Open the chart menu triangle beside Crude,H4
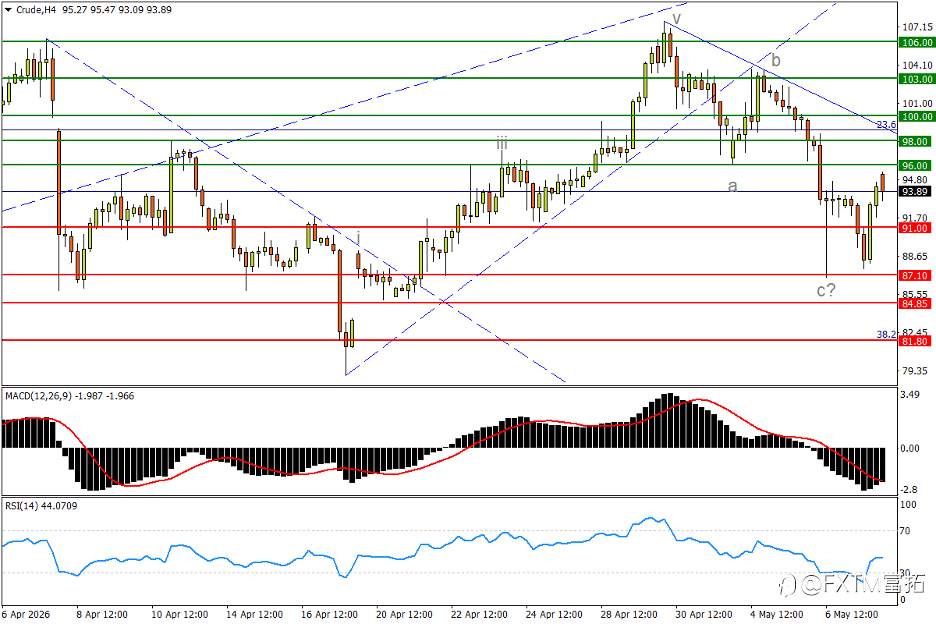936x624 pixels. [x=8, y=10]
